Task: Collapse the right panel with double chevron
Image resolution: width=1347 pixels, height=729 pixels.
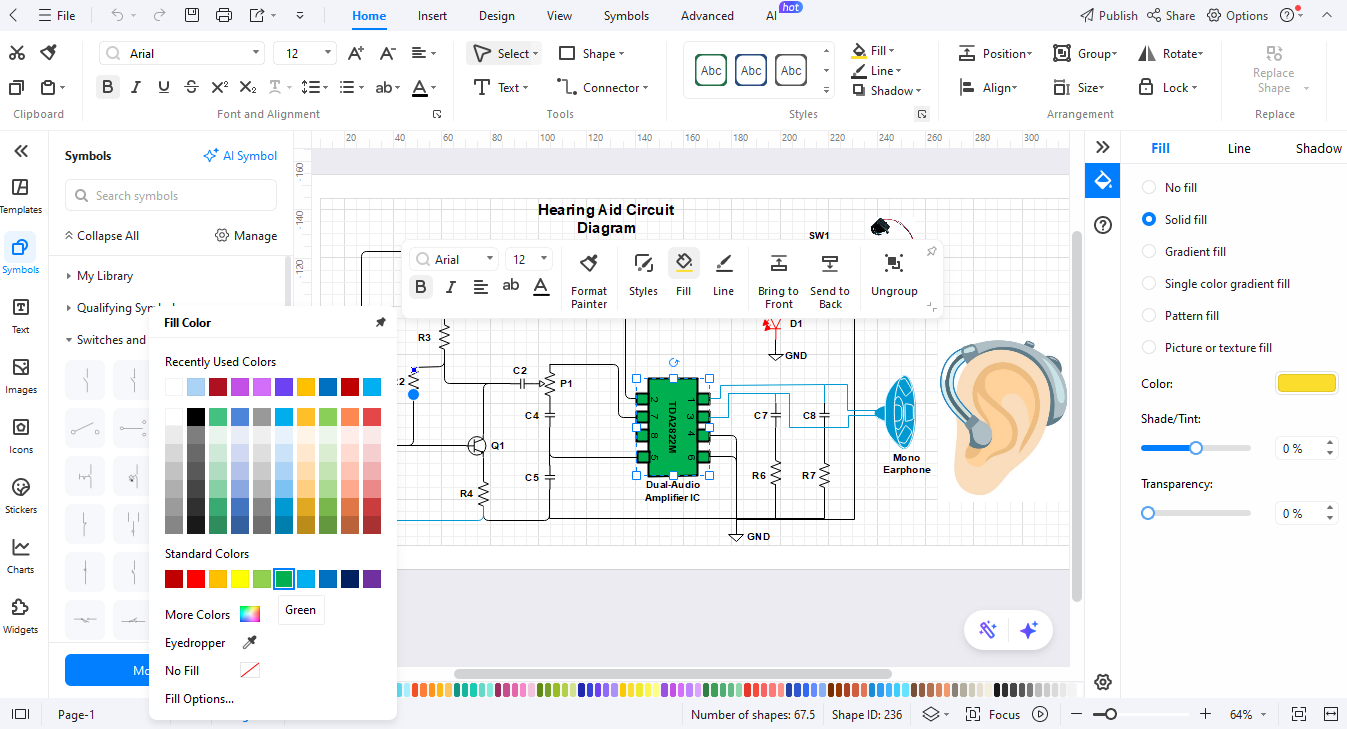Action: 1103,147
